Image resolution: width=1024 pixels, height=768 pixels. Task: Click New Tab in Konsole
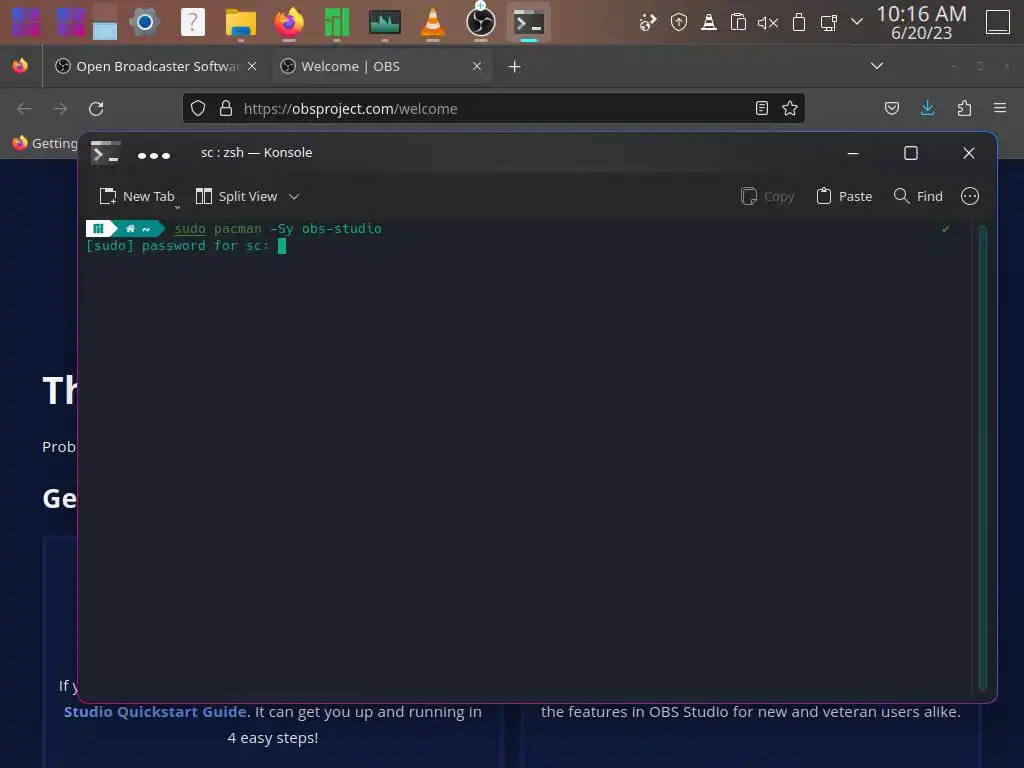pyautogui.click(x=137, y=197)
